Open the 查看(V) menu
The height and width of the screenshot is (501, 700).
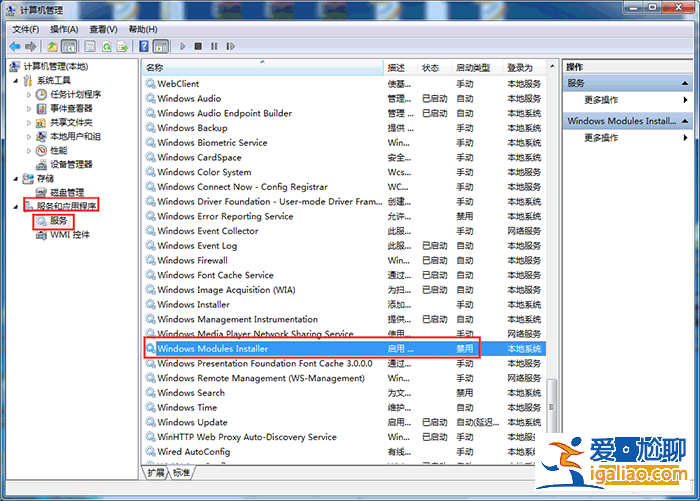coord(103,29)
